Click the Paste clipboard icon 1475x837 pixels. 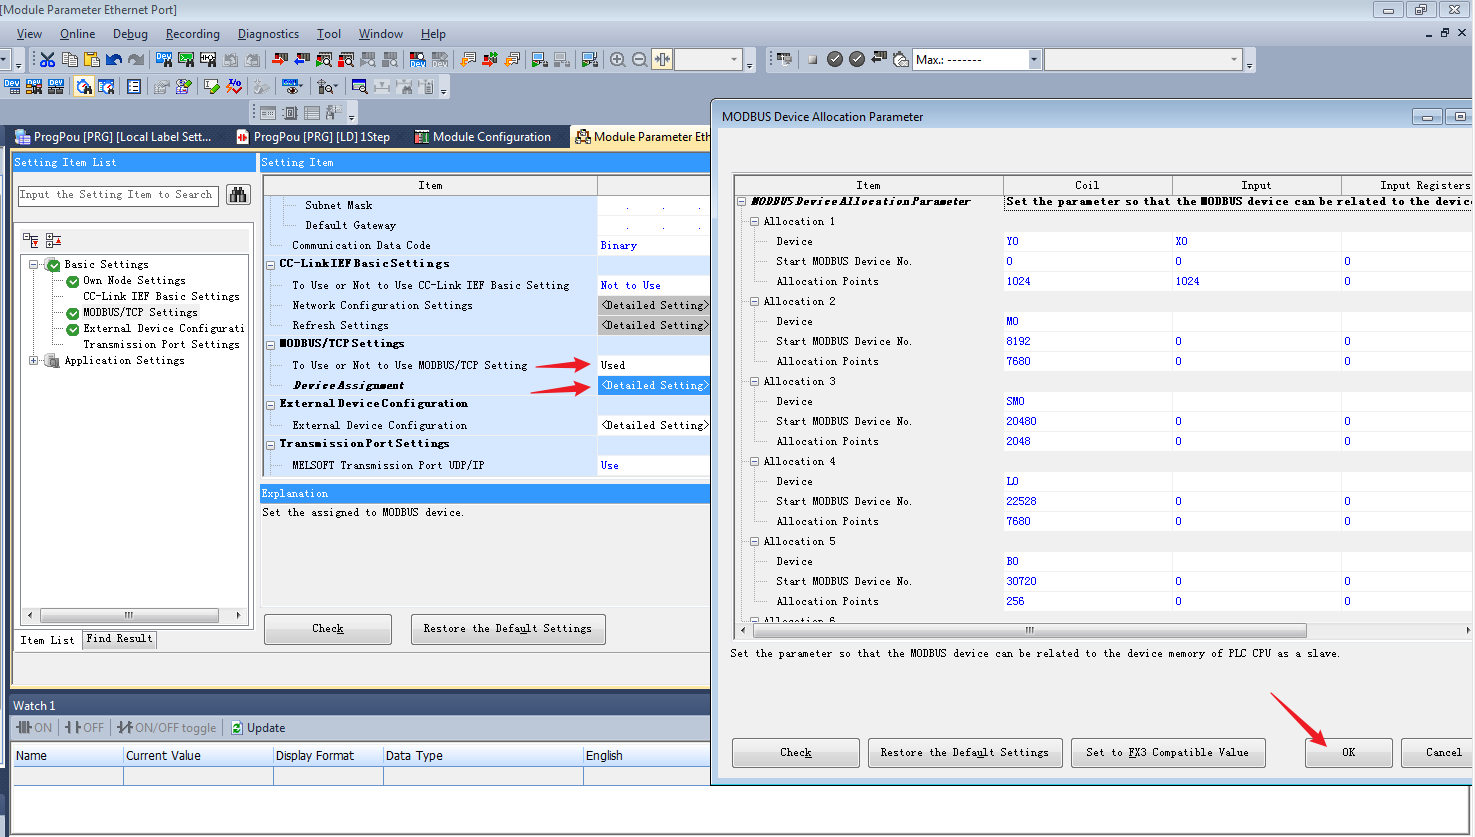[92, 60]
